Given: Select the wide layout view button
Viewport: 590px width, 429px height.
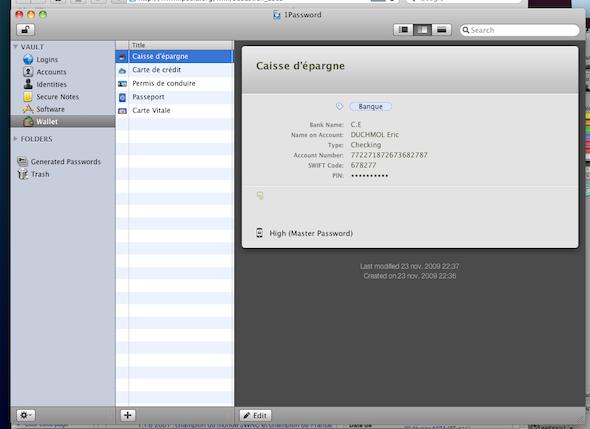Looking at the screenshot, I should click(442, 30).
